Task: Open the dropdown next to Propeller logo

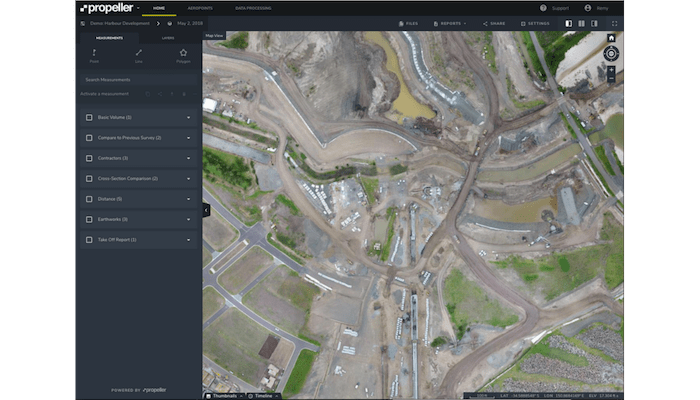Action: [x=138, y=8]
